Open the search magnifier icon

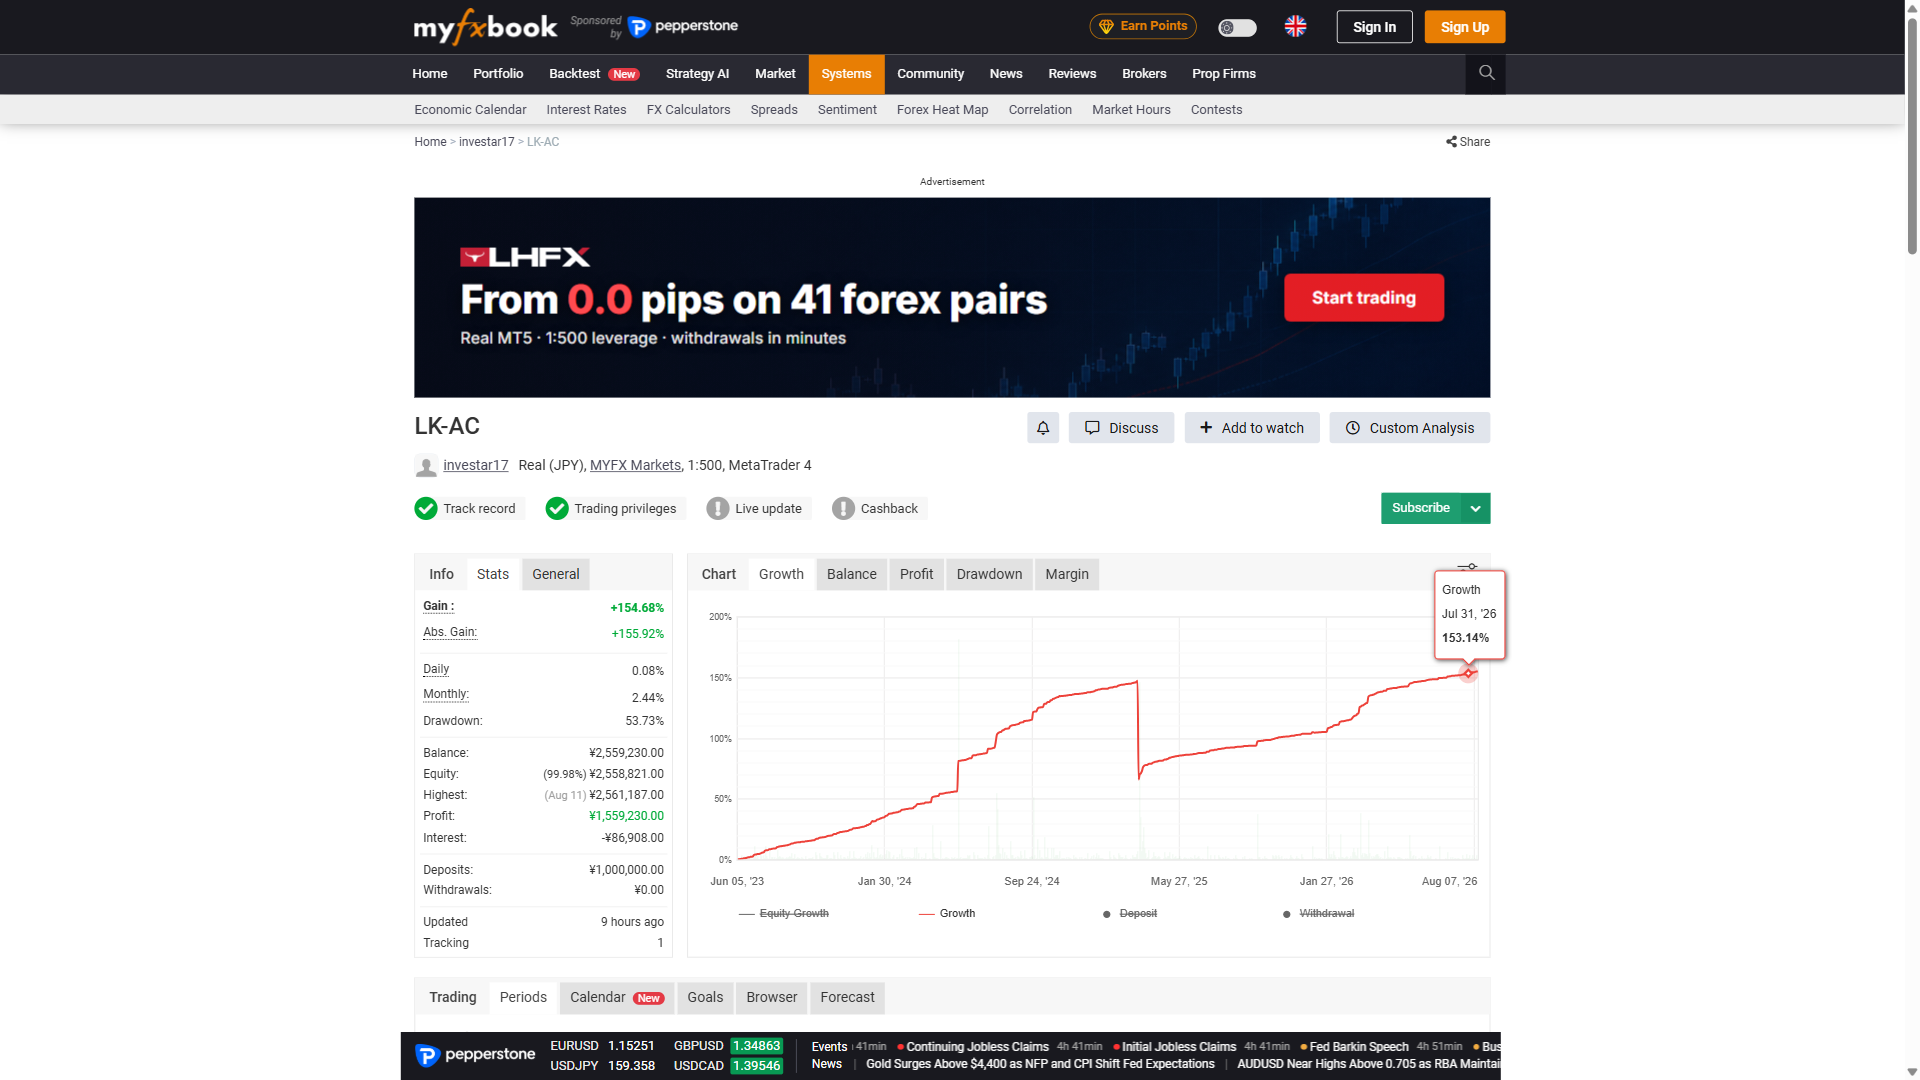coord(1486,73)
